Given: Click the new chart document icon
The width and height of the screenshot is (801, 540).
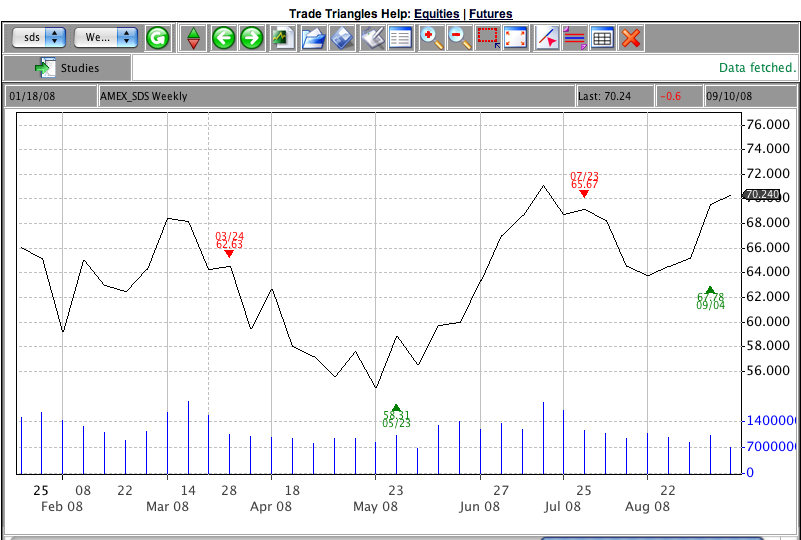Looking at the screenshot, I should [283, 38].
